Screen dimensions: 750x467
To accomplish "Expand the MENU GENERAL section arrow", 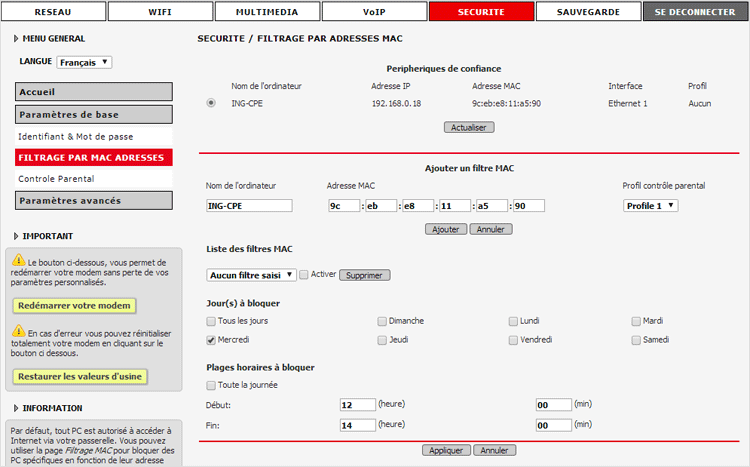I will coord(16,38).
